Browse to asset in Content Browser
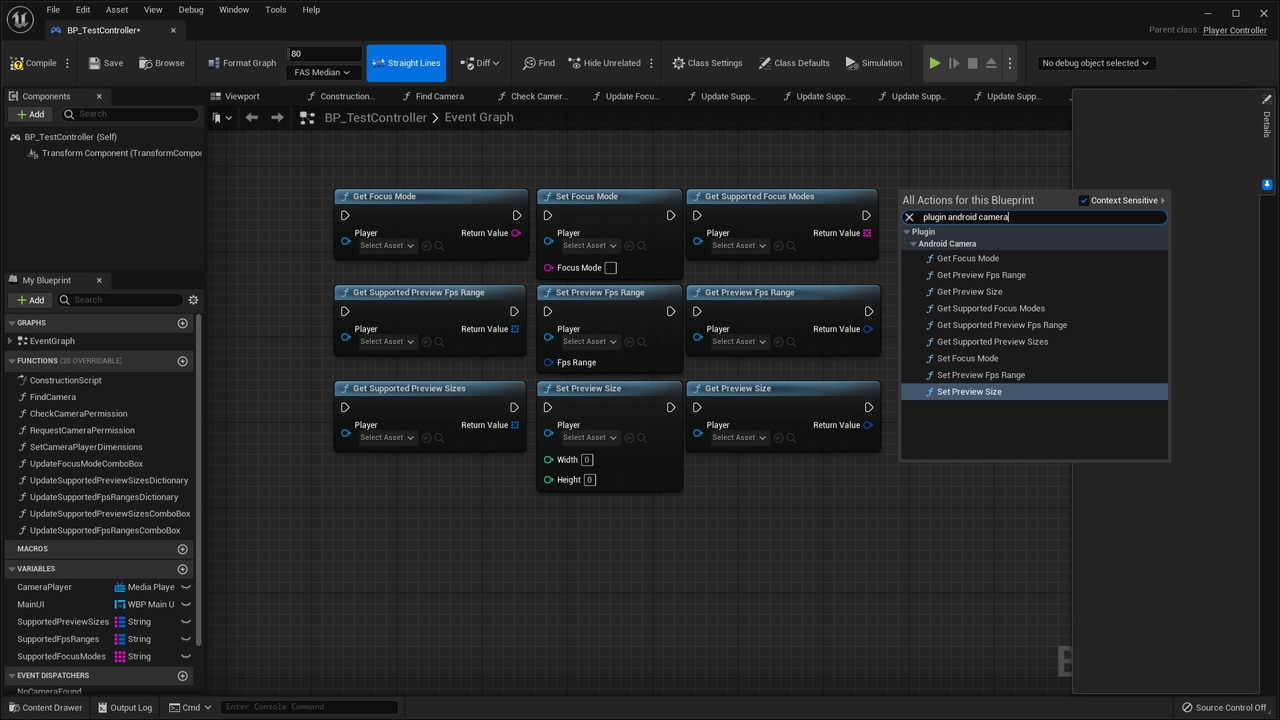This screenshot has width=1280, height=720. coord(161,63)
